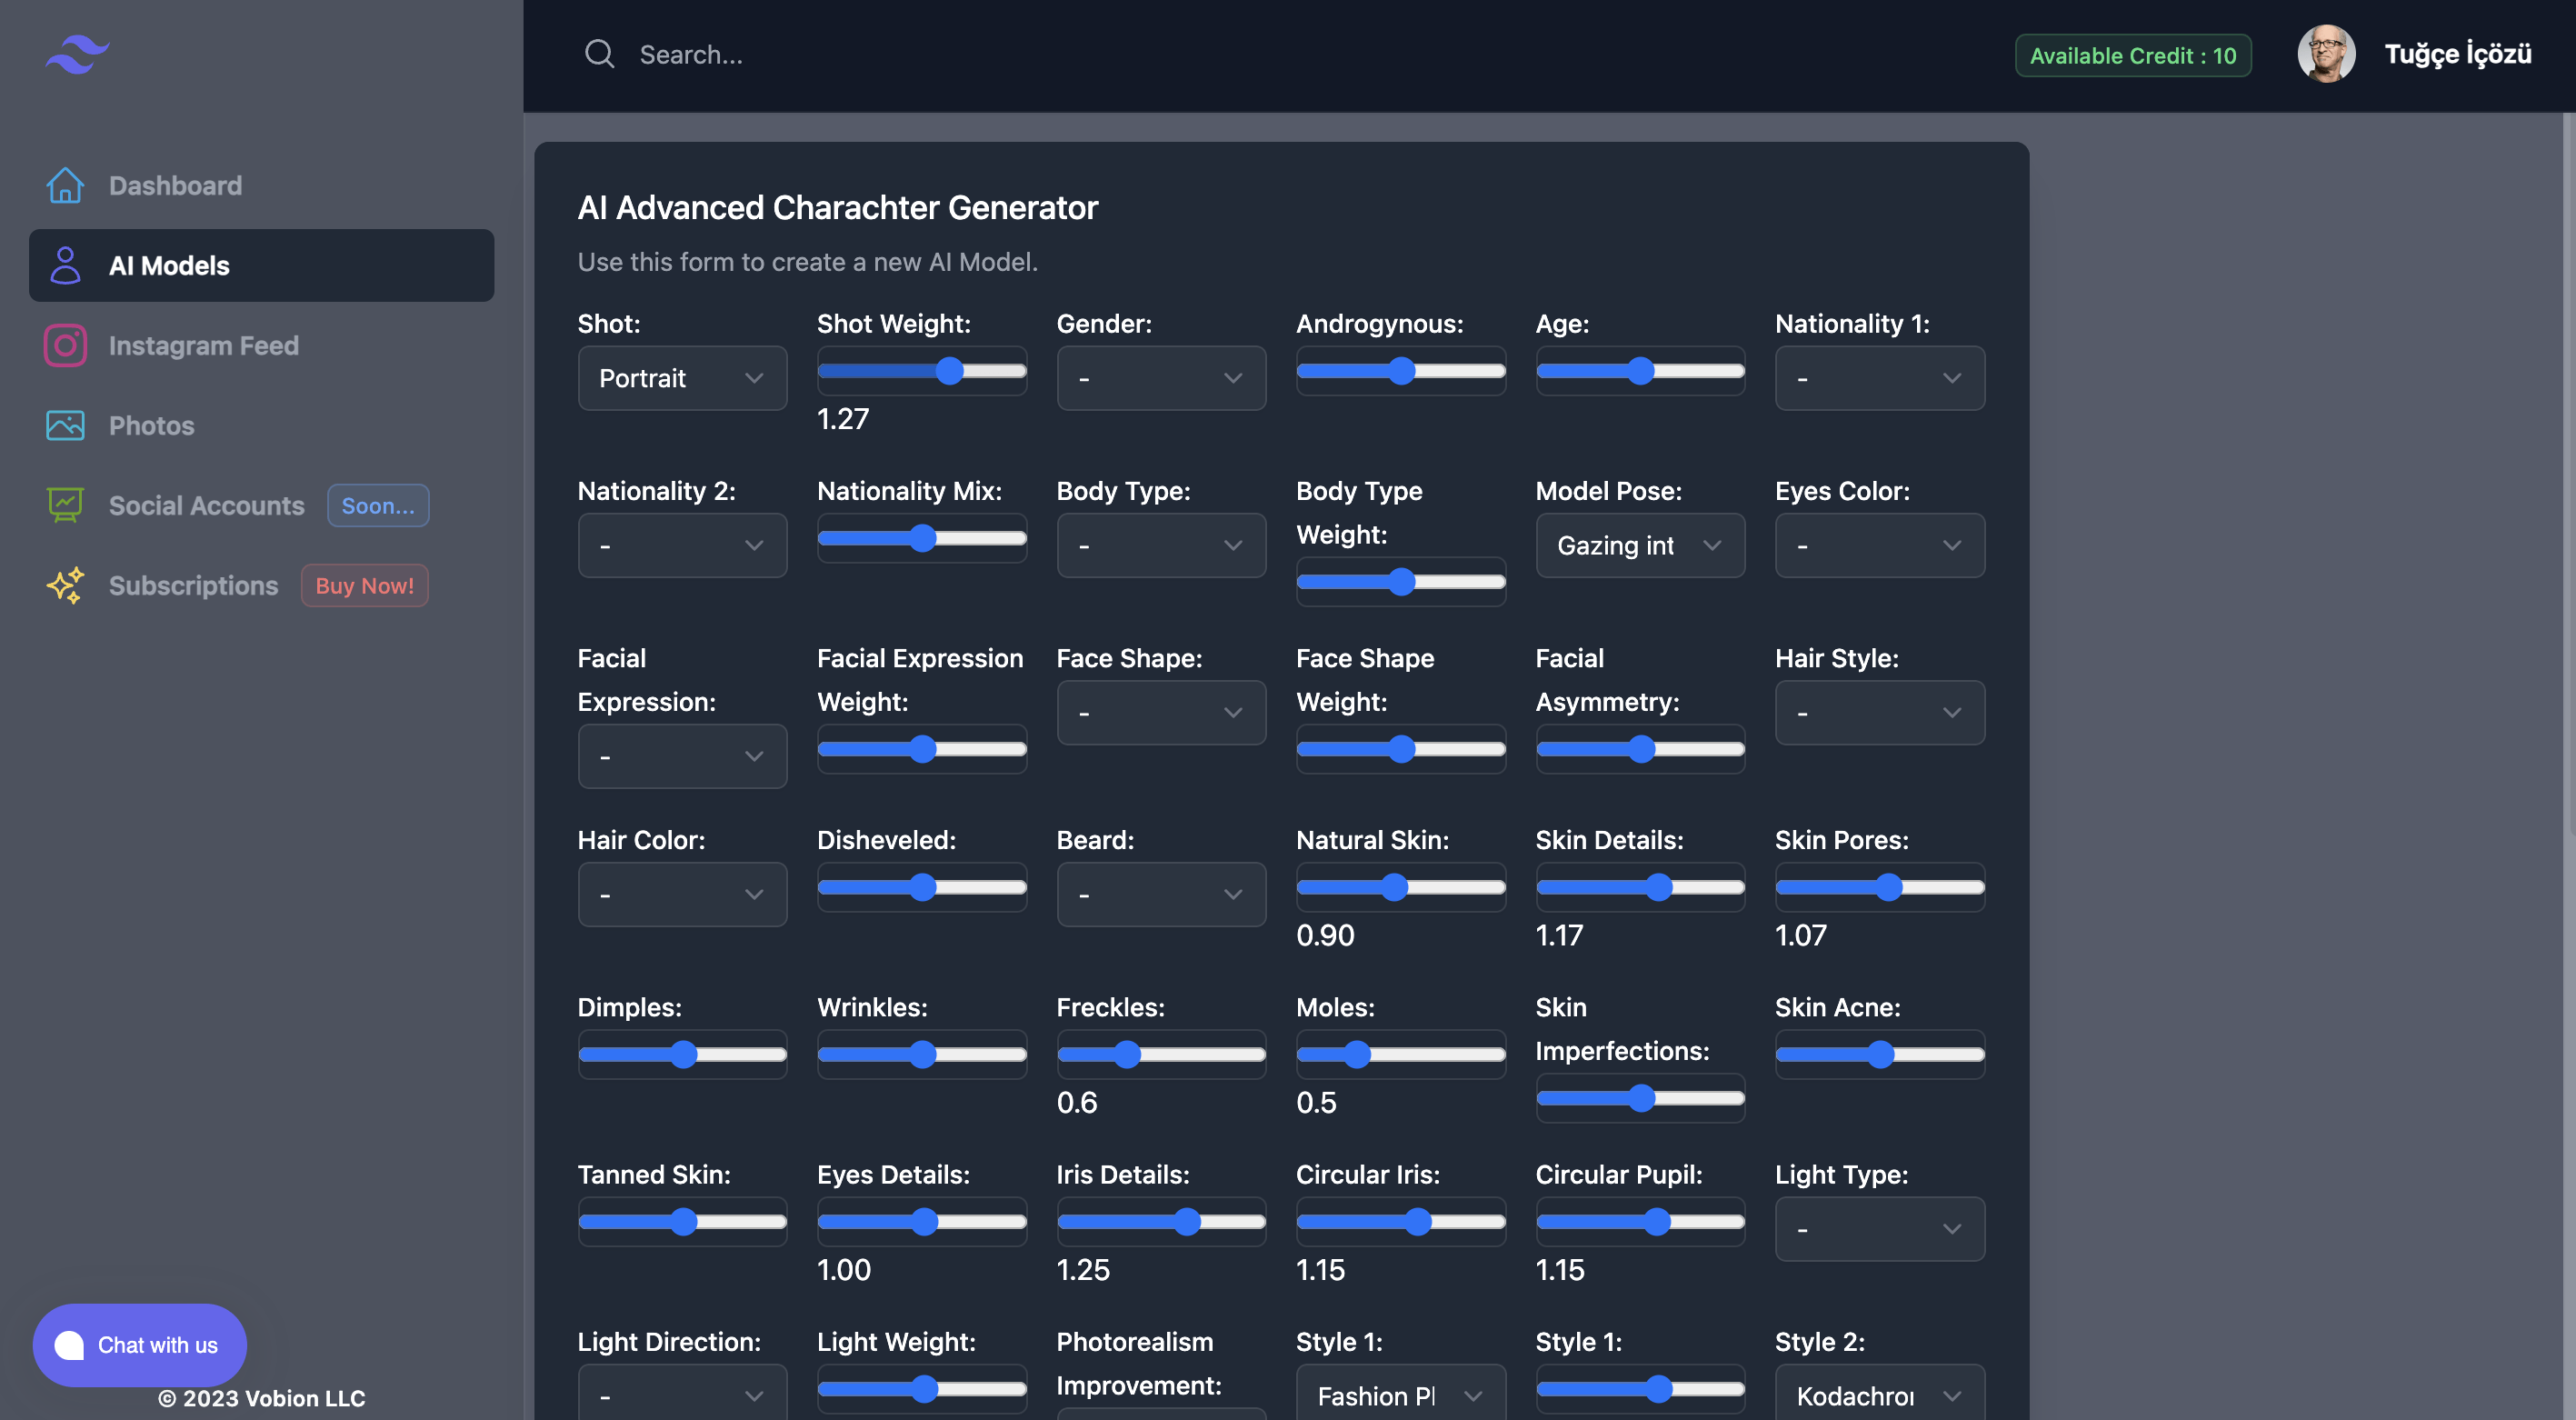The height and width of the screenshot is (1420, 2576).
Task: Click the Instagram Feed camera icon
Action: coord(65,345)
